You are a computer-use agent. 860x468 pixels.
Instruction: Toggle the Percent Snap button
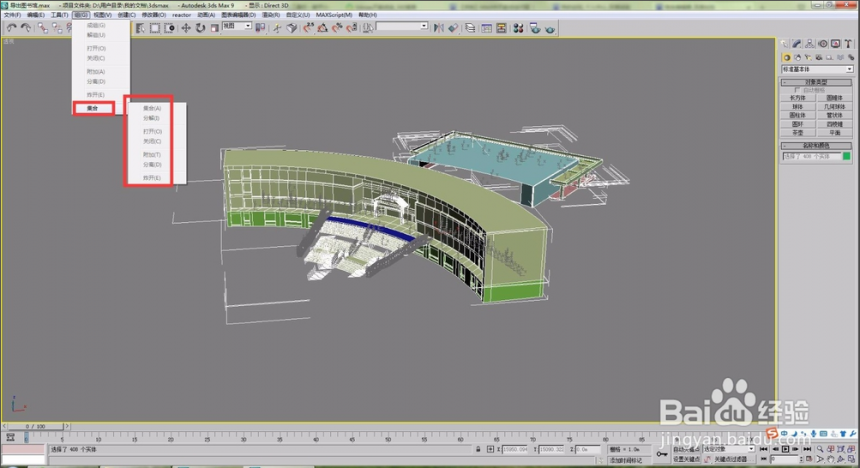337,27
